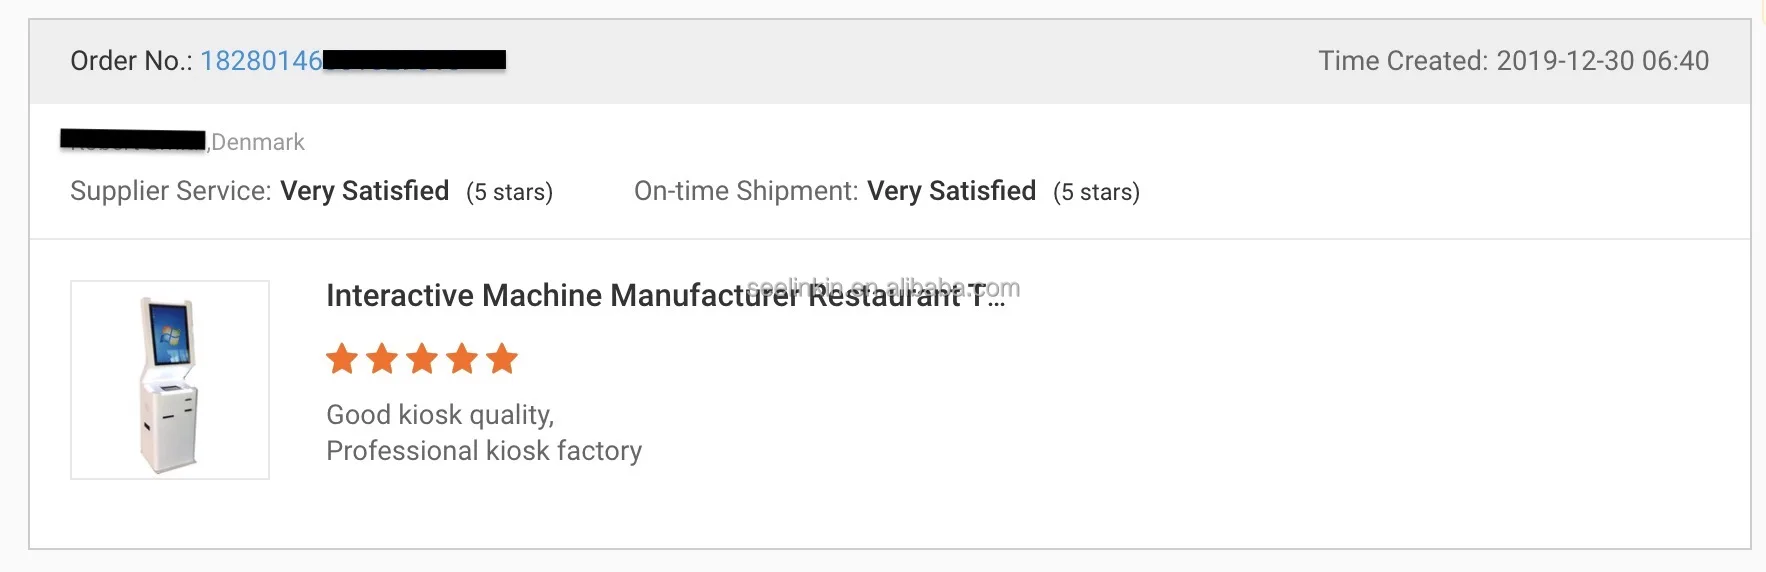Click the "Good kiosk quality," review line

click(x=440, y=415)
